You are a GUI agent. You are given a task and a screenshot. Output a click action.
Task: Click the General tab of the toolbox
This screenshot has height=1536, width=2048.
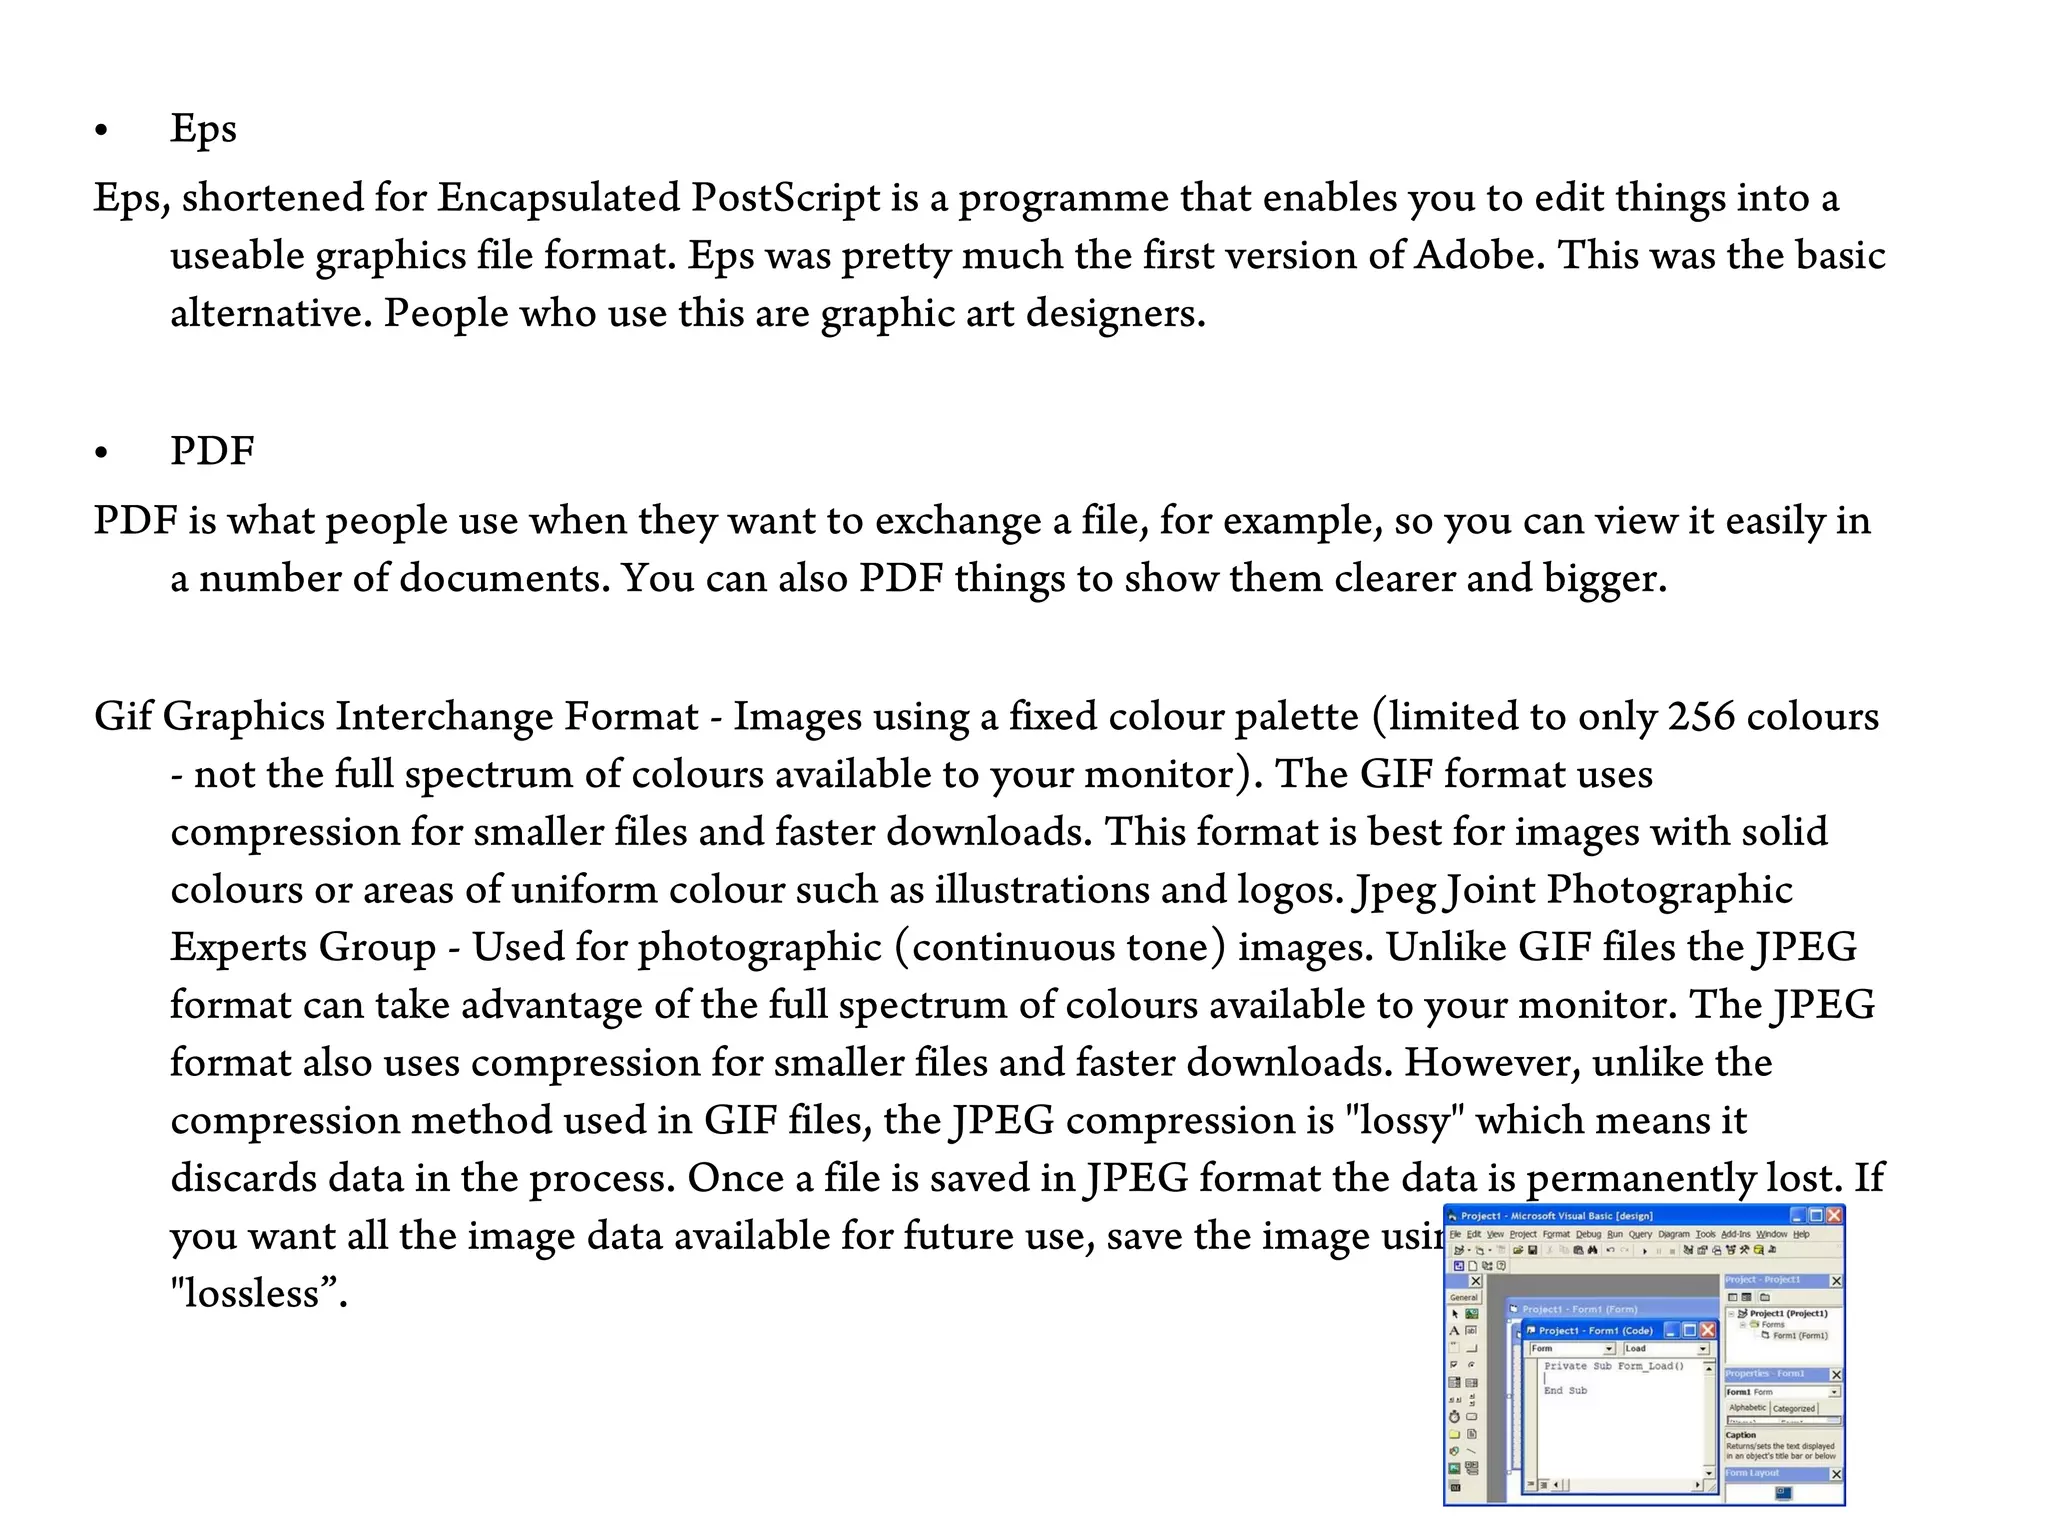pyautogui.click(x=1464, y=1297)
